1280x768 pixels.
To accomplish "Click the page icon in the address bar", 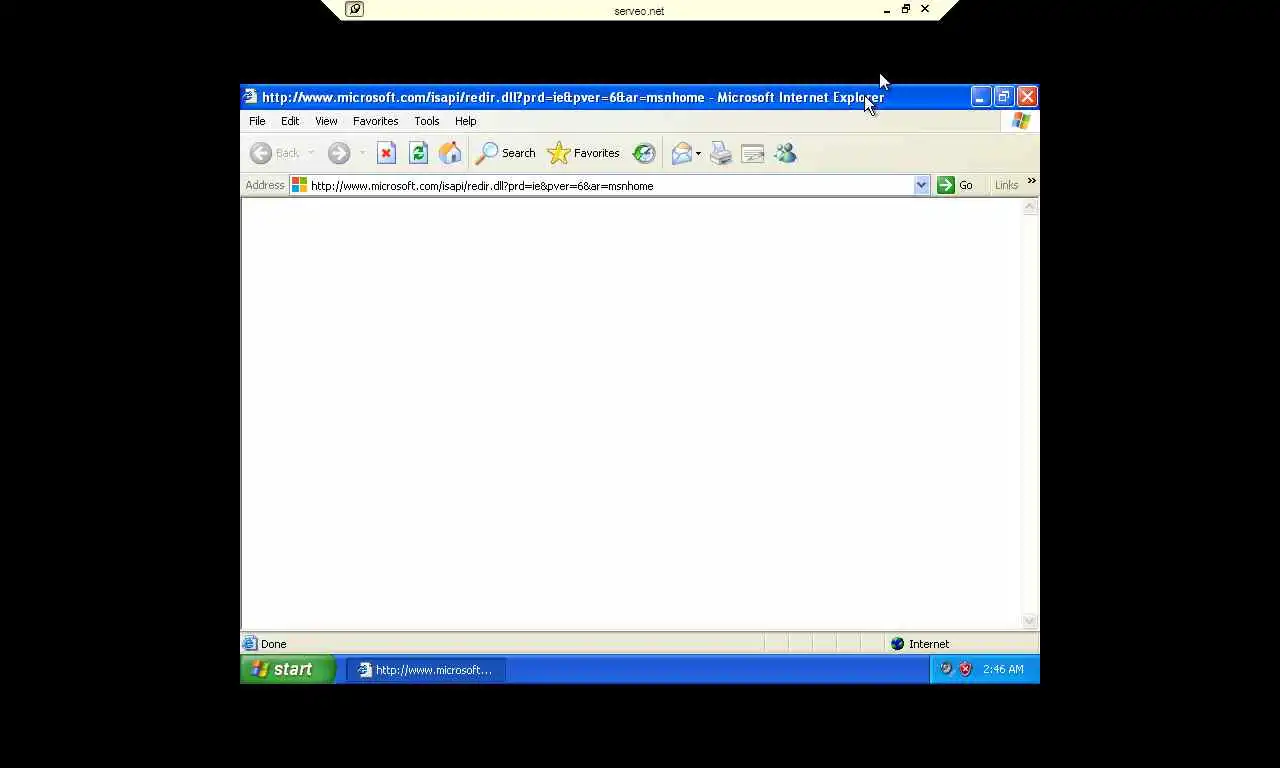I will 299,185.
